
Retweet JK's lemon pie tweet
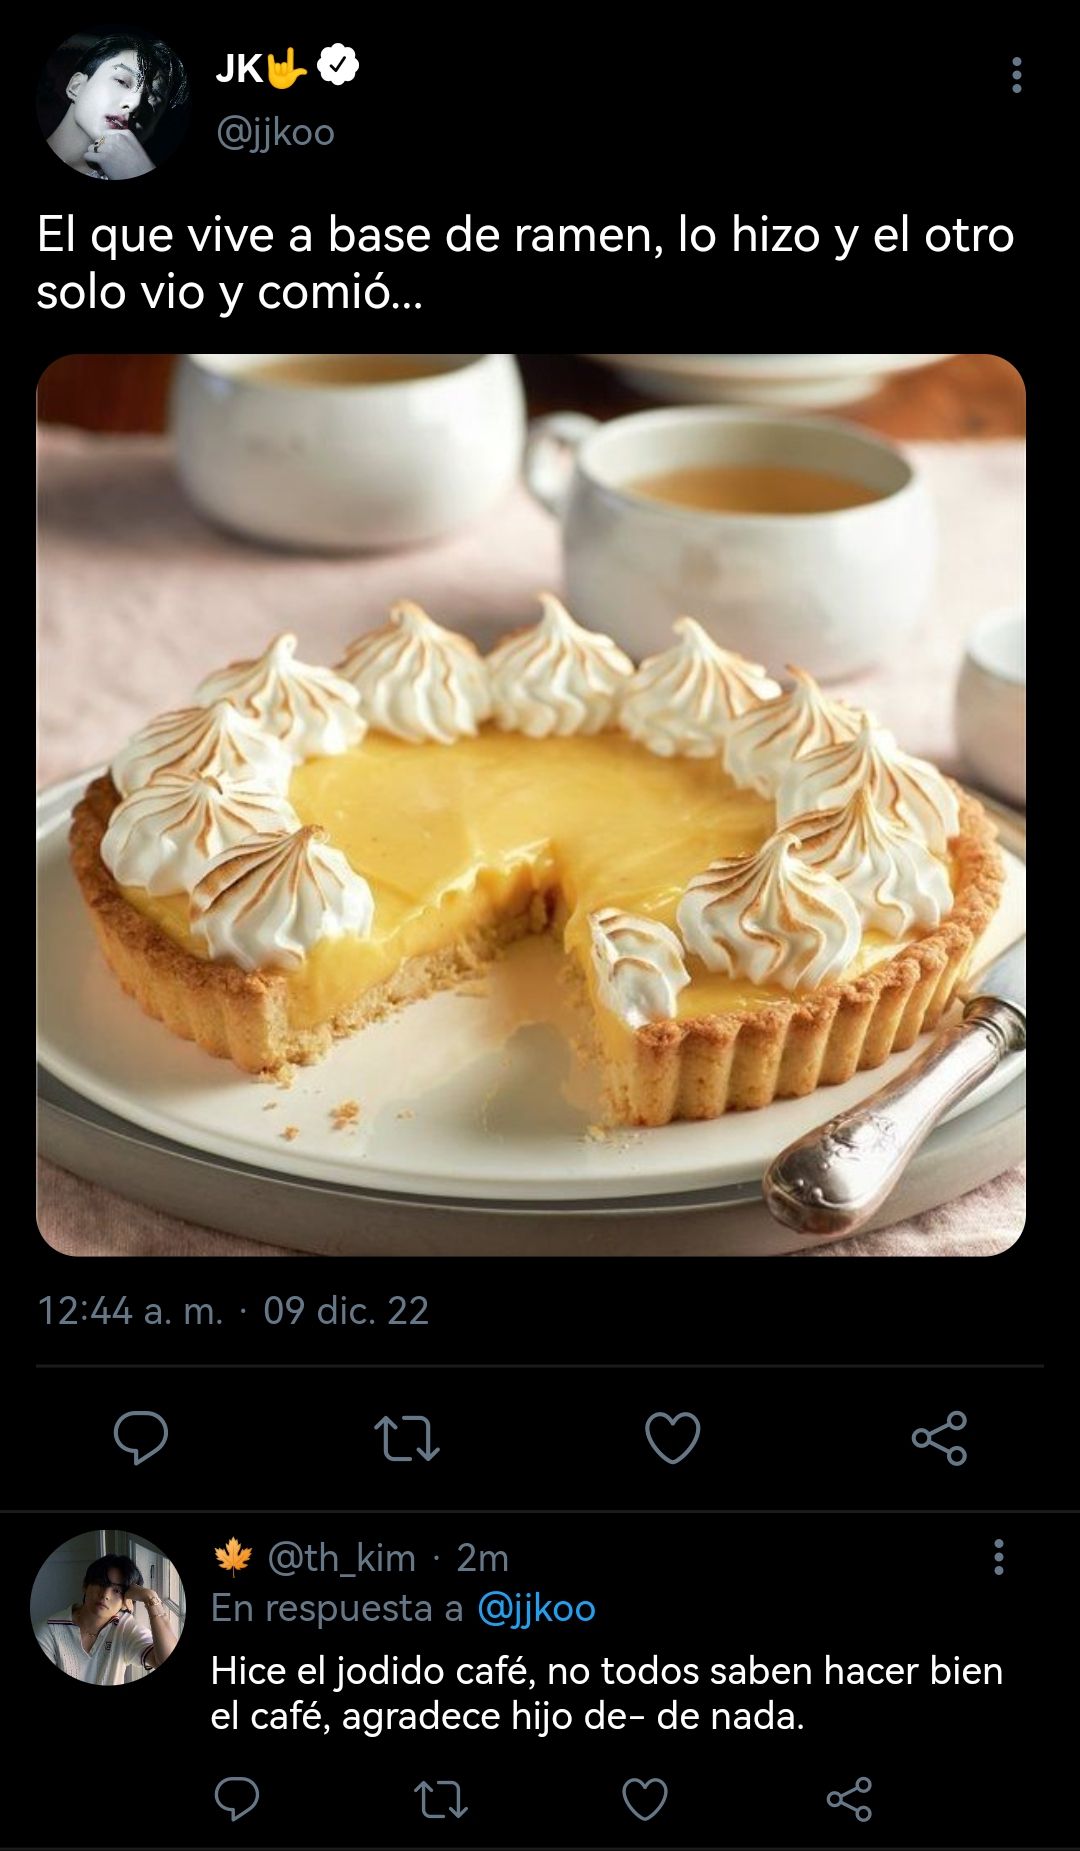[406, 1438]
